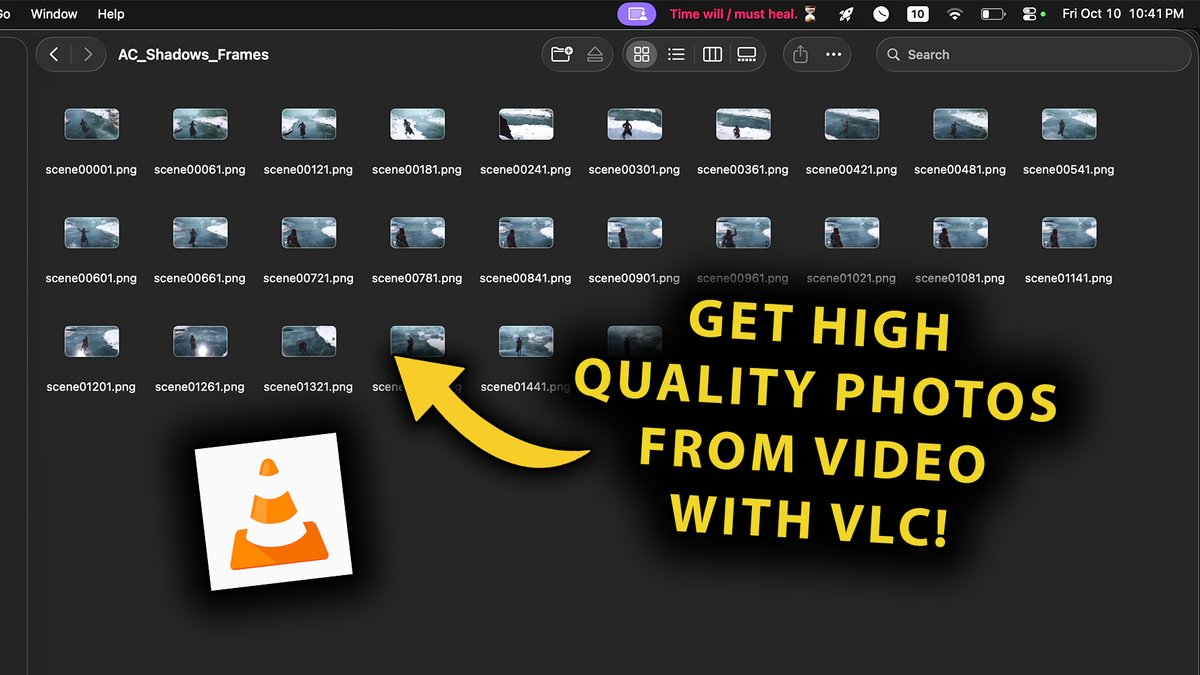Click the battery status icon
This screenshot has width=1200, height=675.
993,14
